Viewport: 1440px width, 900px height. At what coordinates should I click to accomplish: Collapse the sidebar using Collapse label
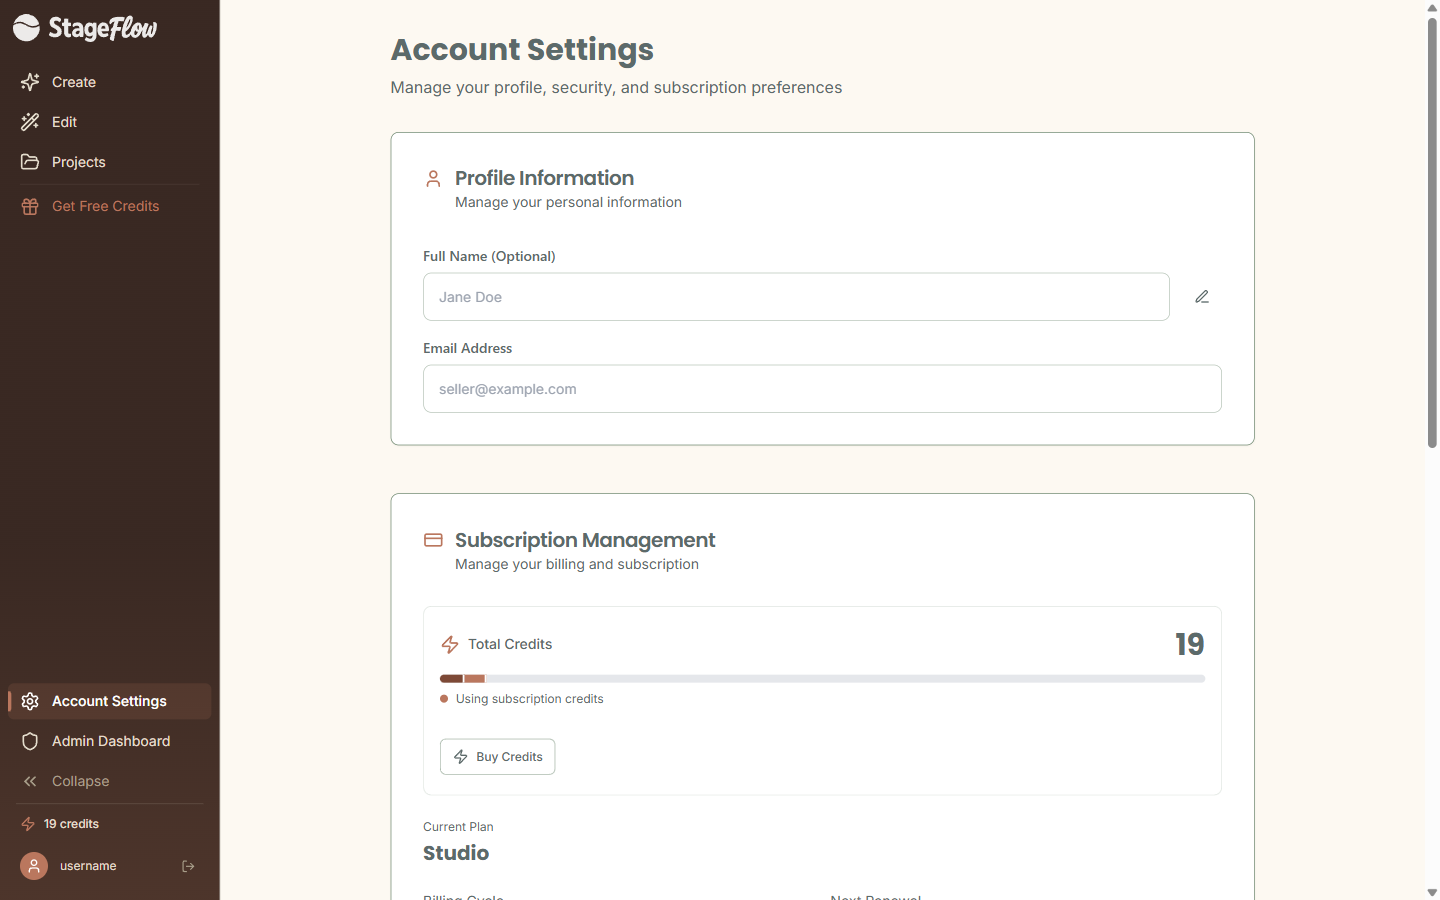click(81, 781)
